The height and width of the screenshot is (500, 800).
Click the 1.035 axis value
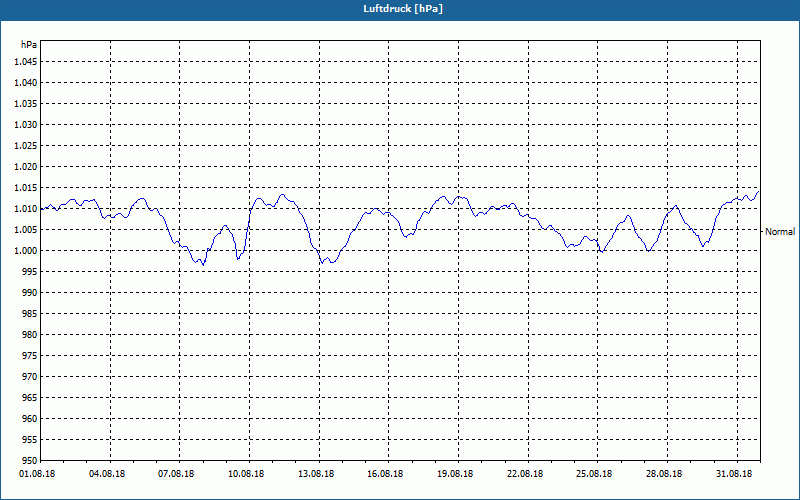pos(26,104)
